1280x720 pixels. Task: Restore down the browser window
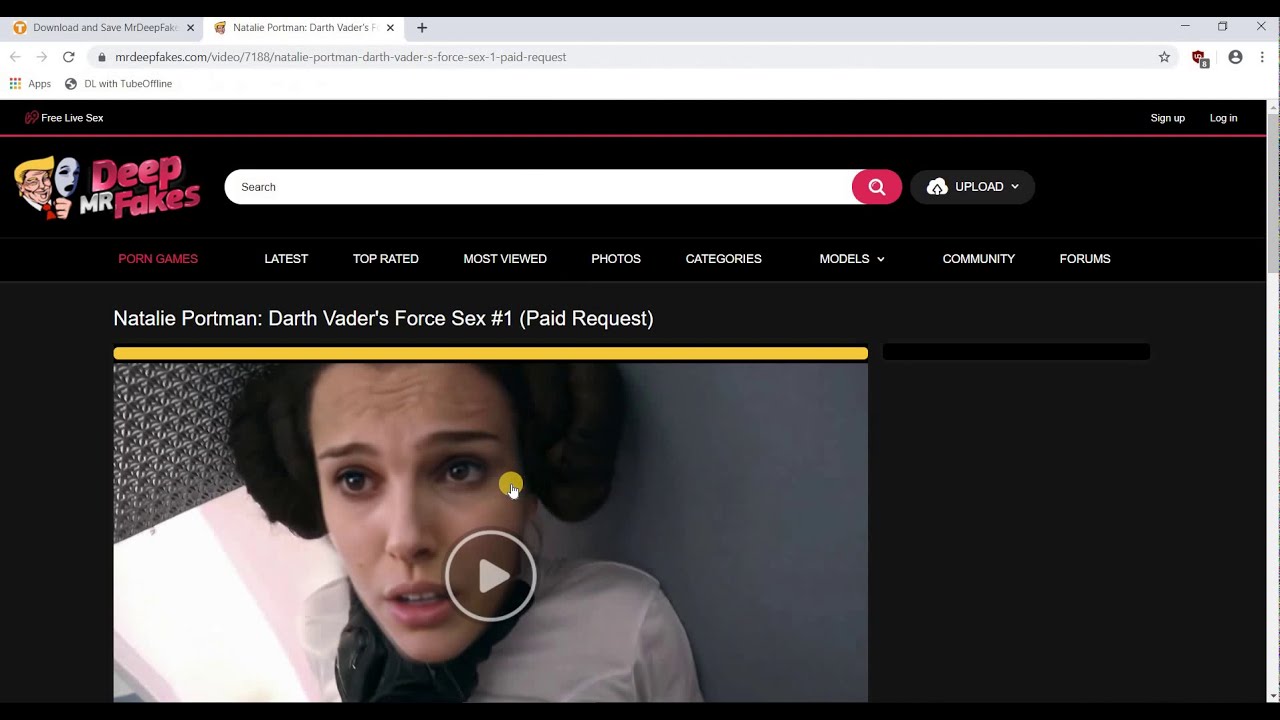click(1222, 26)
